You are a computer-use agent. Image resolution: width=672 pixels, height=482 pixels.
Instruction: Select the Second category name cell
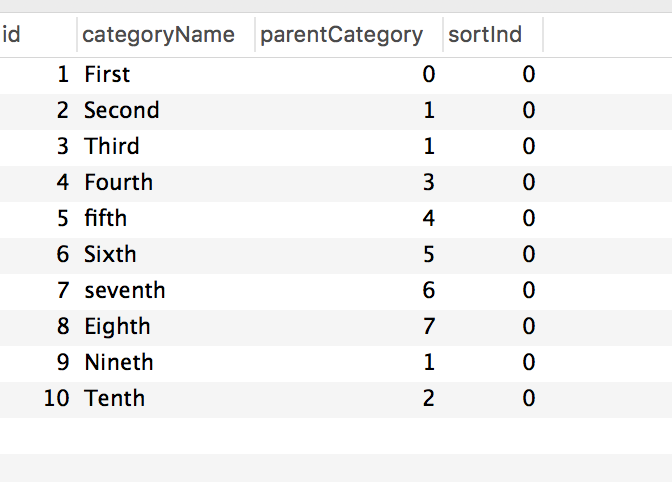tap(166, 111)
